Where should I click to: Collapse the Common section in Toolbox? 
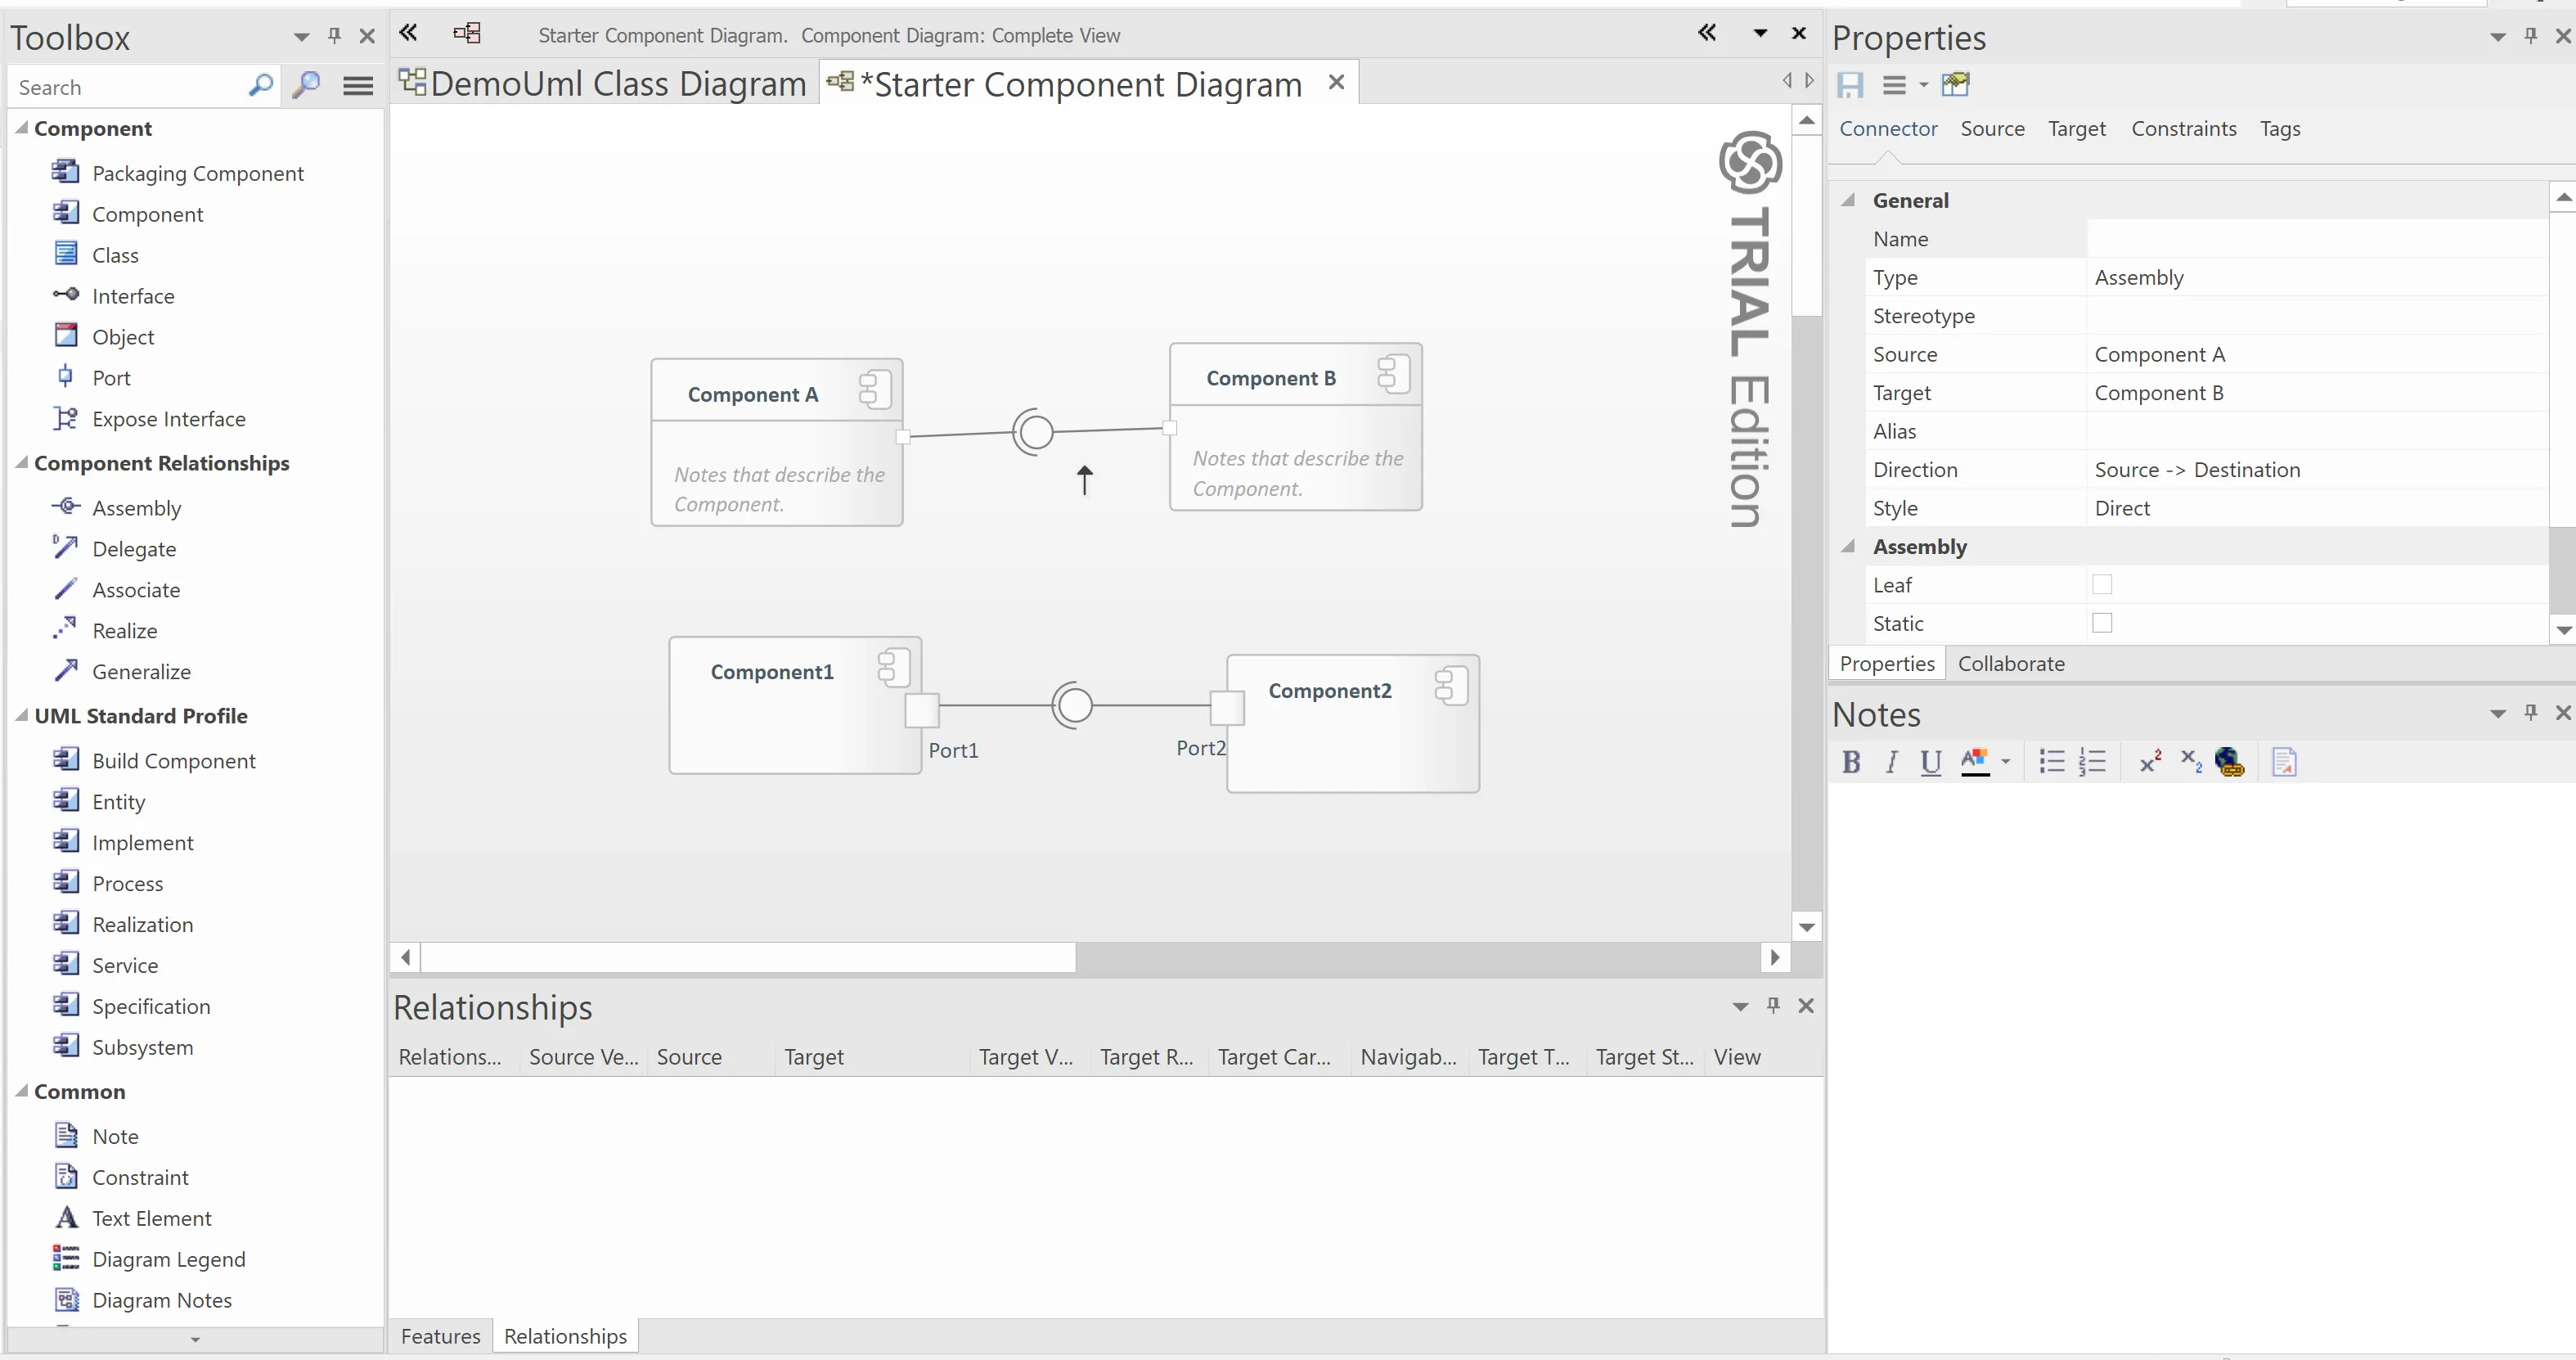click(x=24, y=1091)
